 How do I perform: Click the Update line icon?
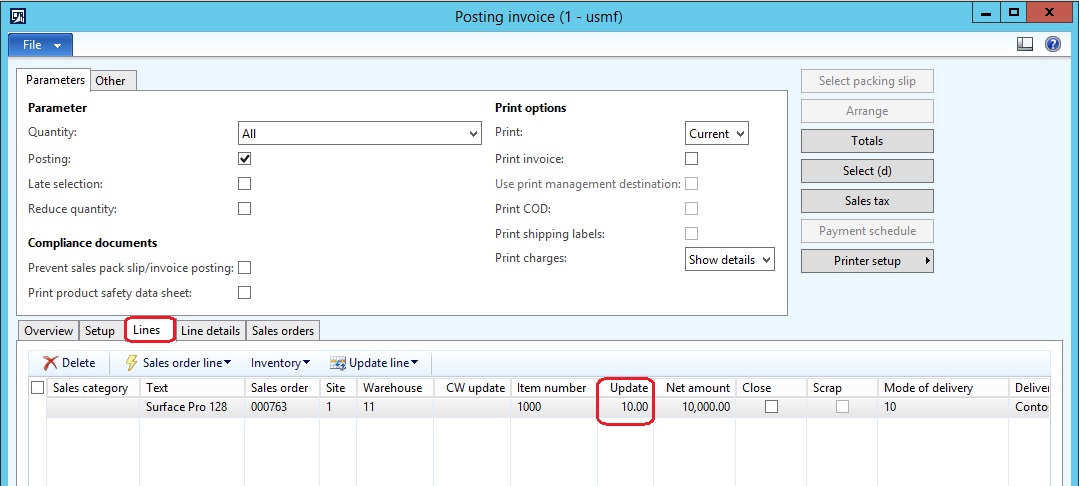338,363
